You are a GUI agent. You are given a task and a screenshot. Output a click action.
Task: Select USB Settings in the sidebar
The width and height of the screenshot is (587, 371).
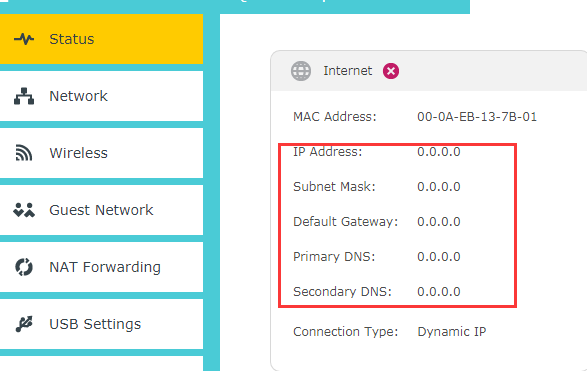(101, 324)
